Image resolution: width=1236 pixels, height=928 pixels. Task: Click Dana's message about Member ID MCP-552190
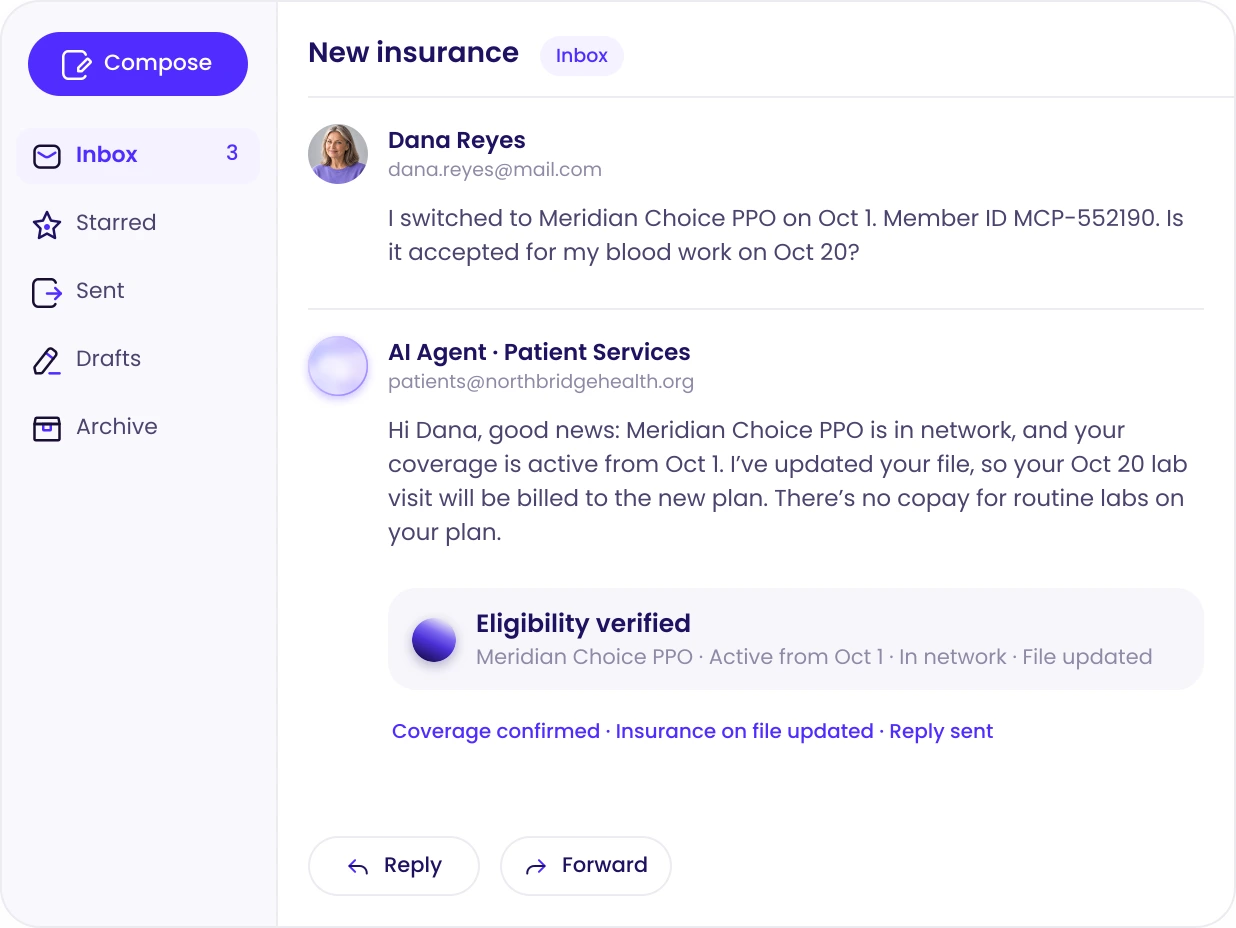coord(786,235)
